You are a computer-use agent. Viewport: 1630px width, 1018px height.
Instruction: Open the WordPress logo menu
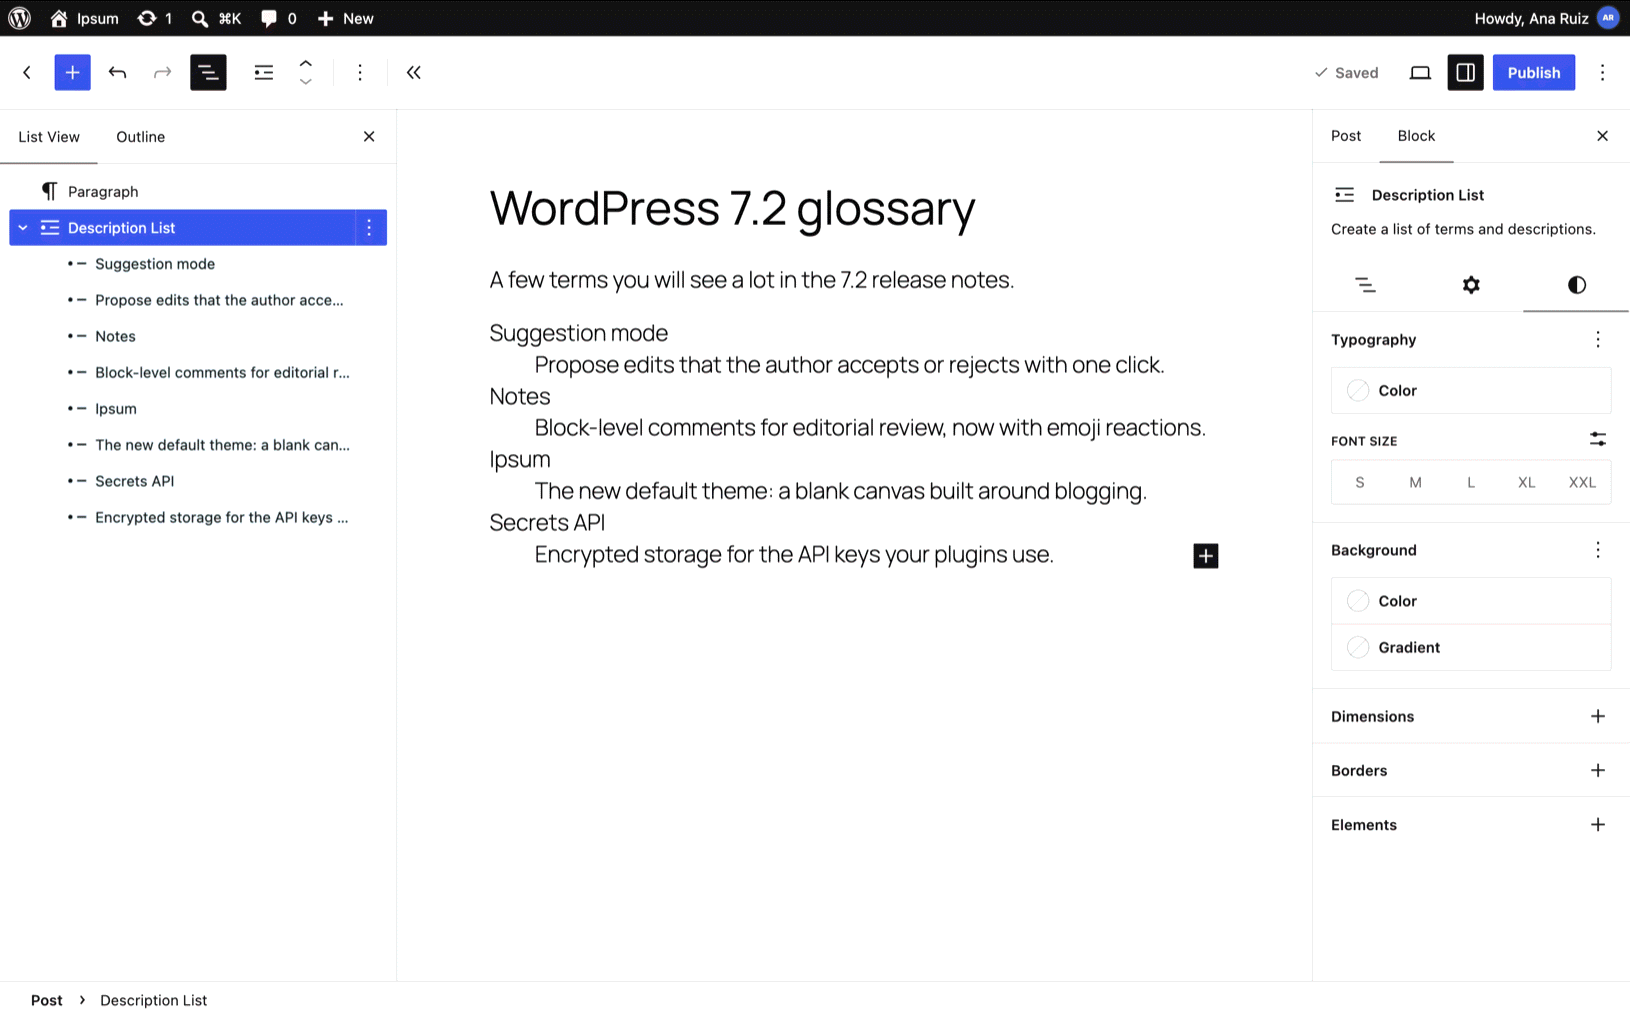pos(19,18)
